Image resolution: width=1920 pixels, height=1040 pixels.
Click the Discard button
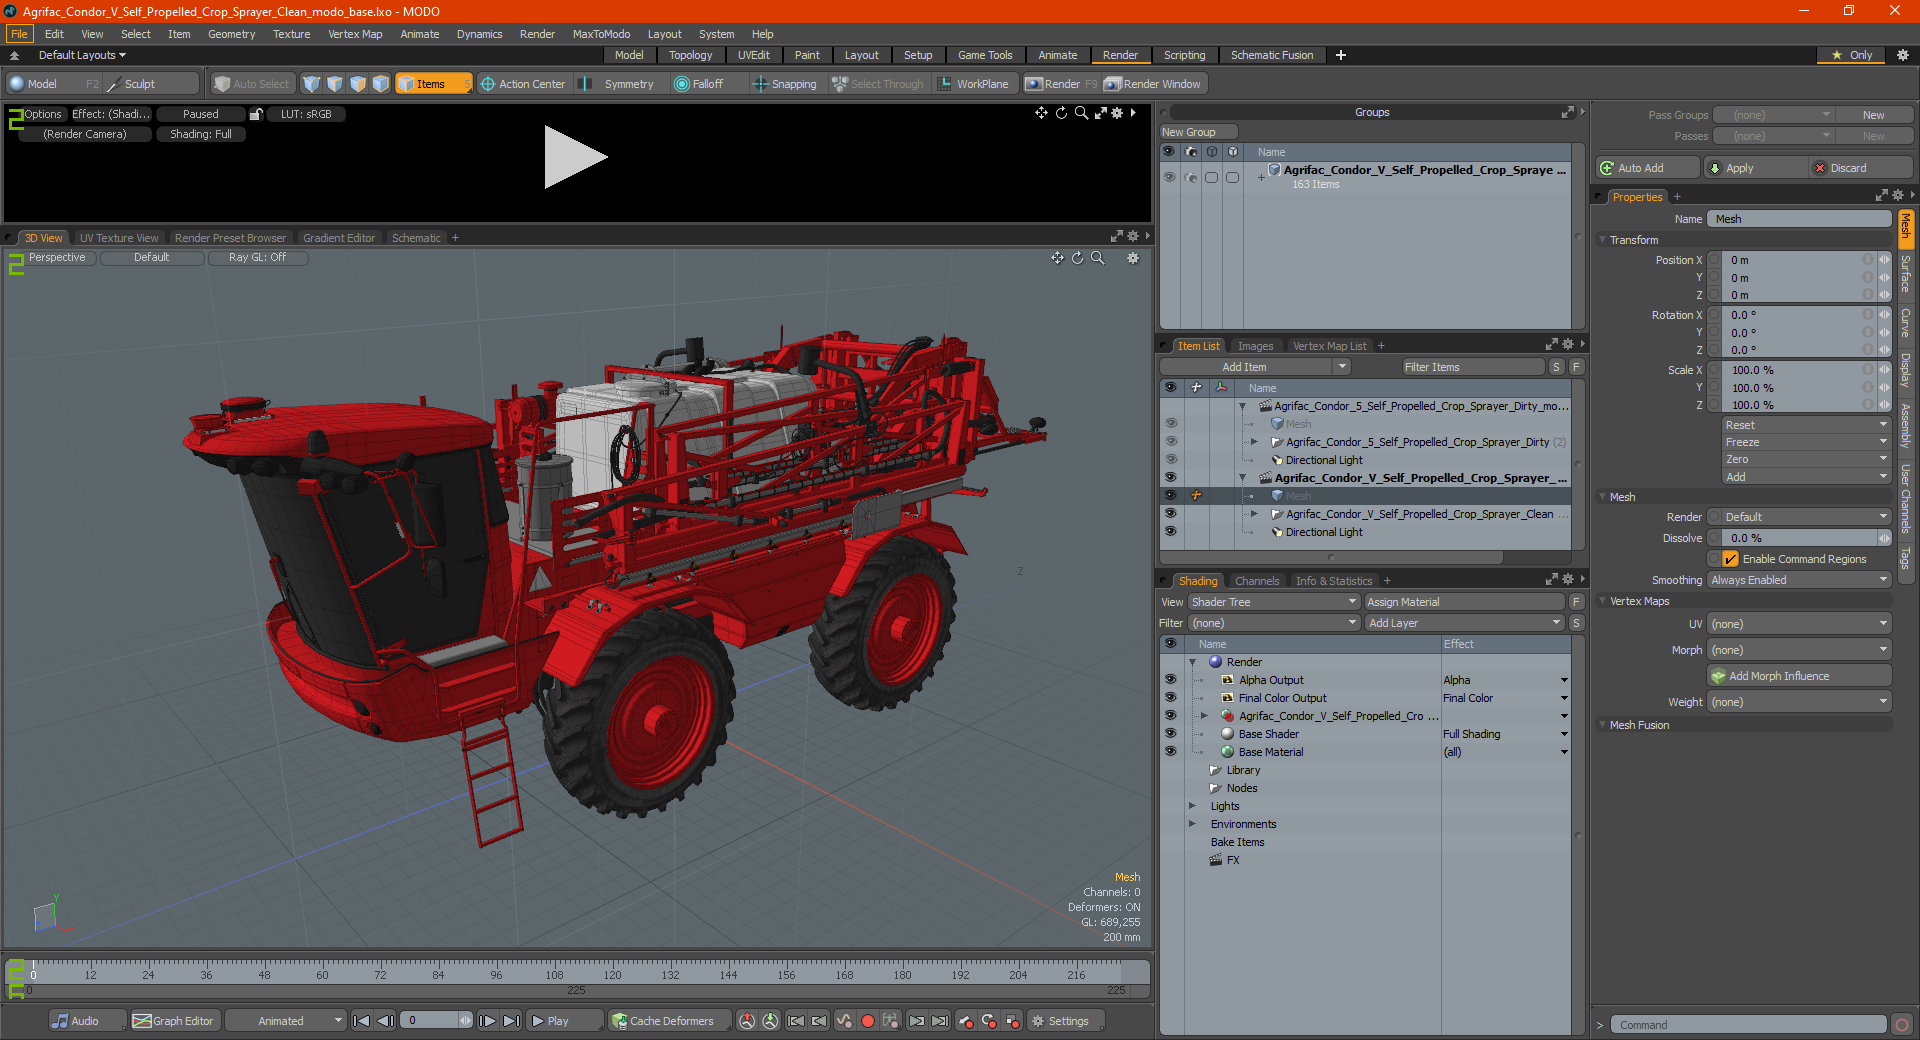pos(1862,168)
